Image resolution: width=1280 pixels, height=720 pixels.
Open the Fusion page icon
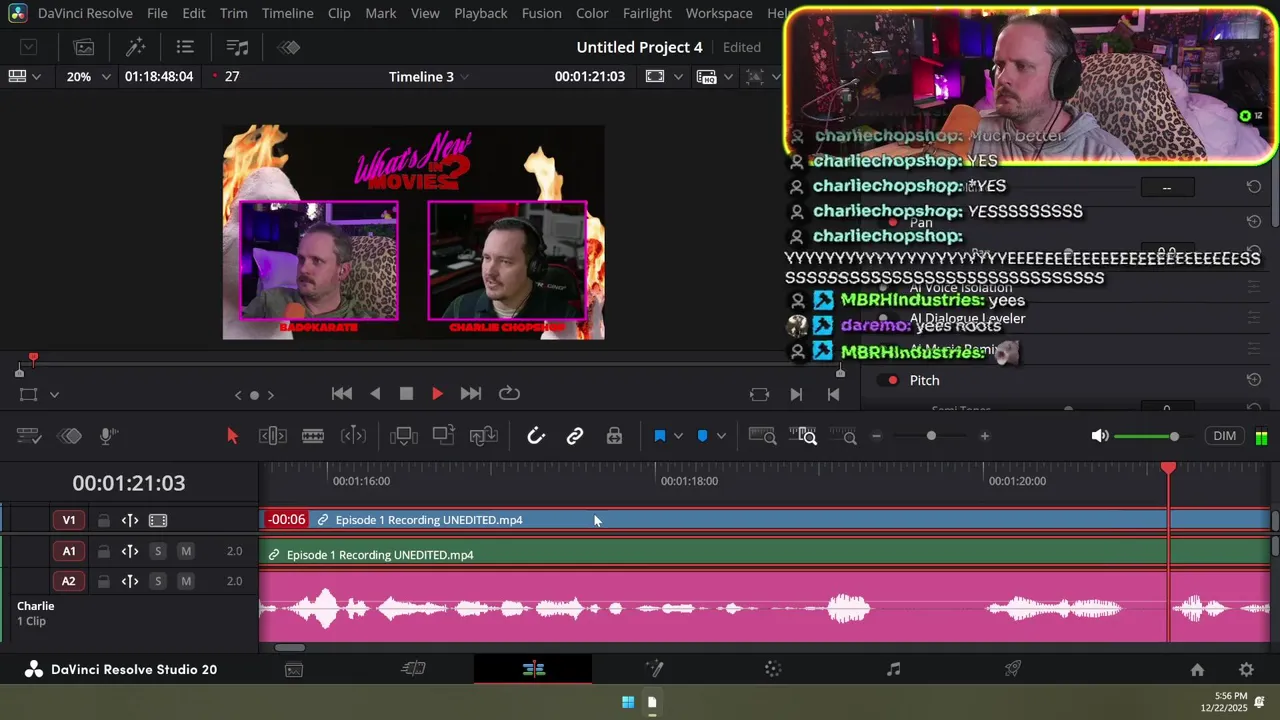tap(654, 669)
